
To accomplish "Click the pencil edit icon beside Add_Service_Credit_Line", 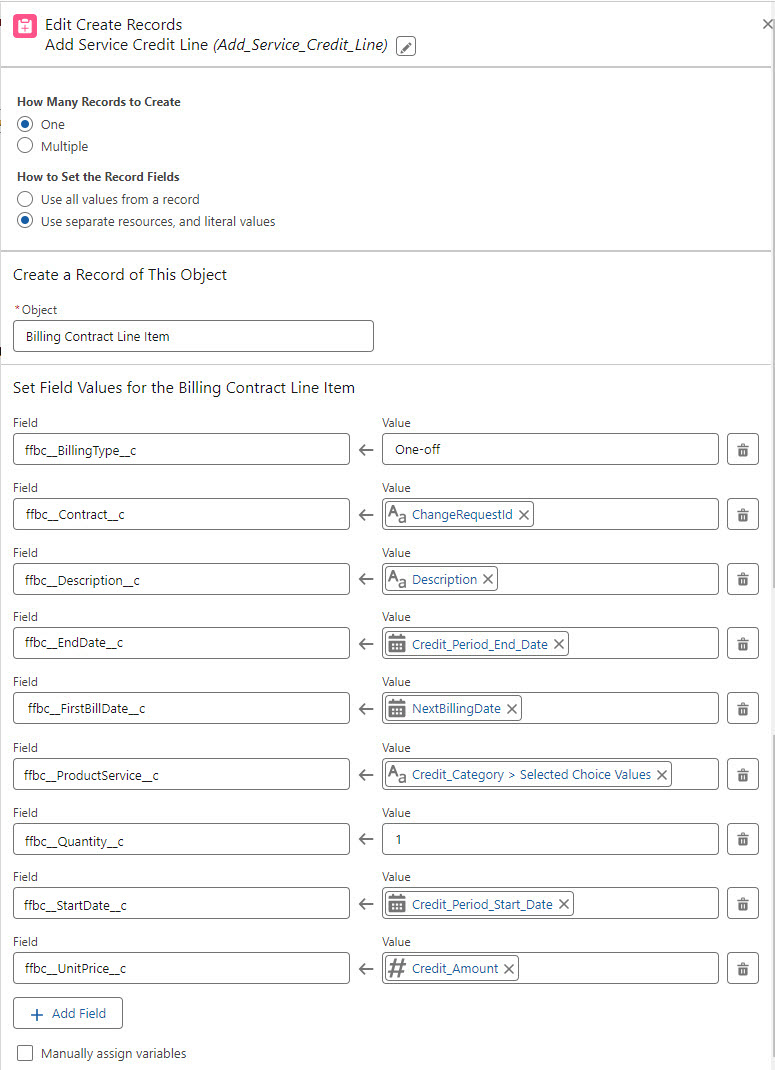I will coord(406,46).
